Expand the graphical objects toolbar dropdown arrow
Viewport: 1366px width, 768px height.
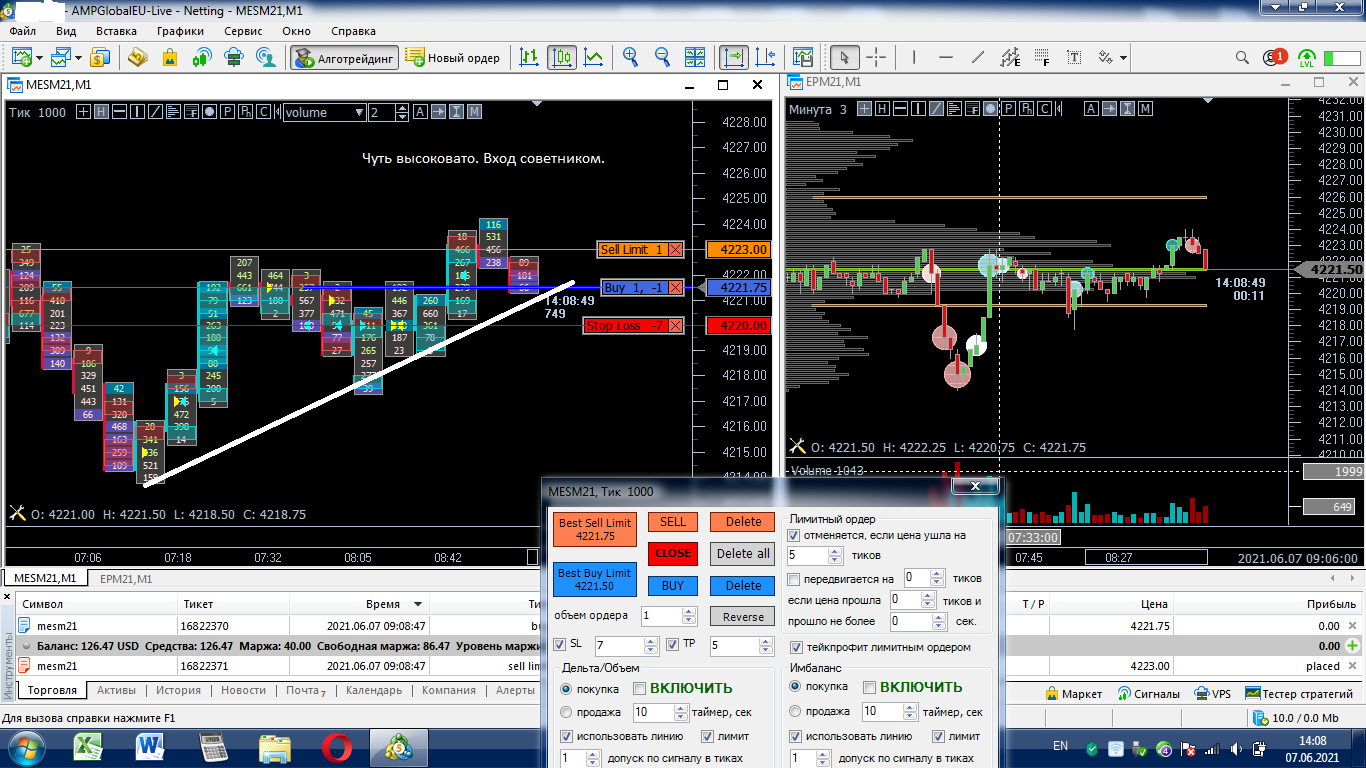tap(1124, 58)
